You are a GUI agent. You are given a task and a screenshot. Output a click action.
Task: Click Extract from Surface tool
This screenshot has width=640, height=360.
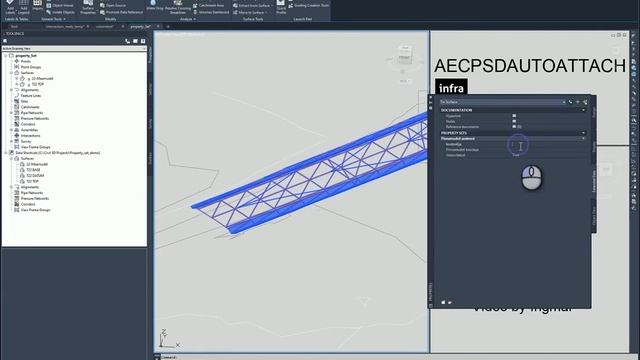pyautogui.click(x=253, y=6)
